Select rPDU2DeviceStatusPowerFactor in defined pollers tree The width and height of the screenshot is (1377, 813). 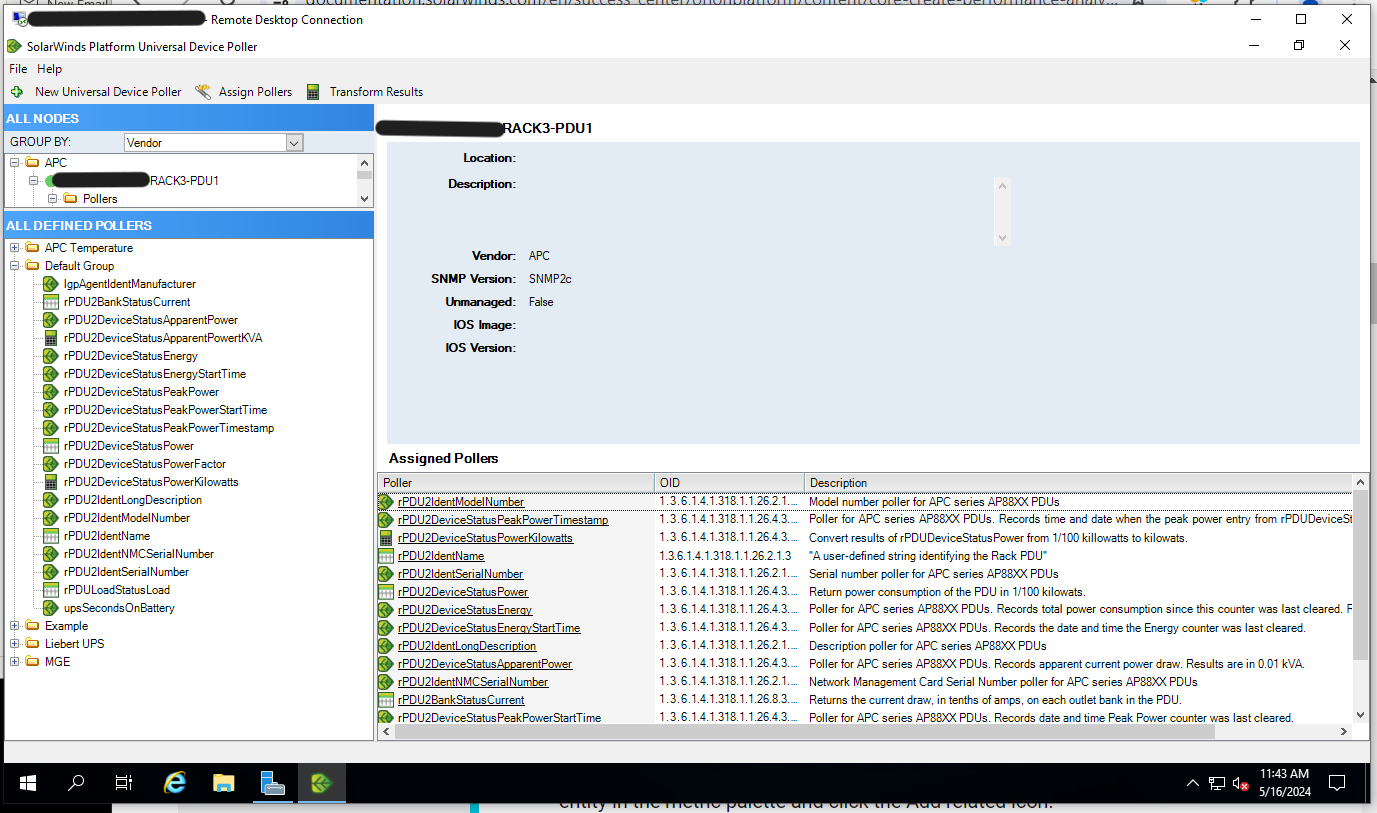(x=145, y=464)
